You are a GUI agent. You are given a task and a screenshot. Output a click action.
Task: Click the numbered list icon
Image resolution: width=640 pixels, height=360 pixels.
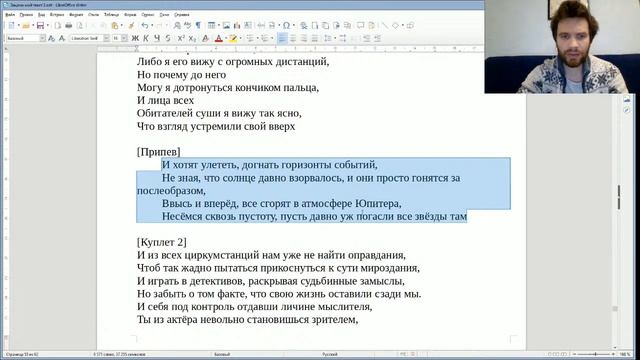point(264,38)
